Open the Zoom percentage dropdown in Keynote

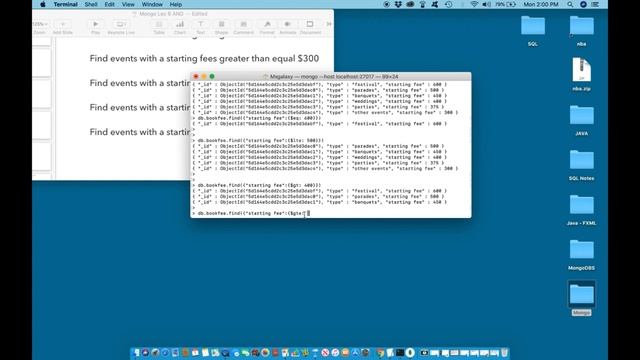click(40, 24)
